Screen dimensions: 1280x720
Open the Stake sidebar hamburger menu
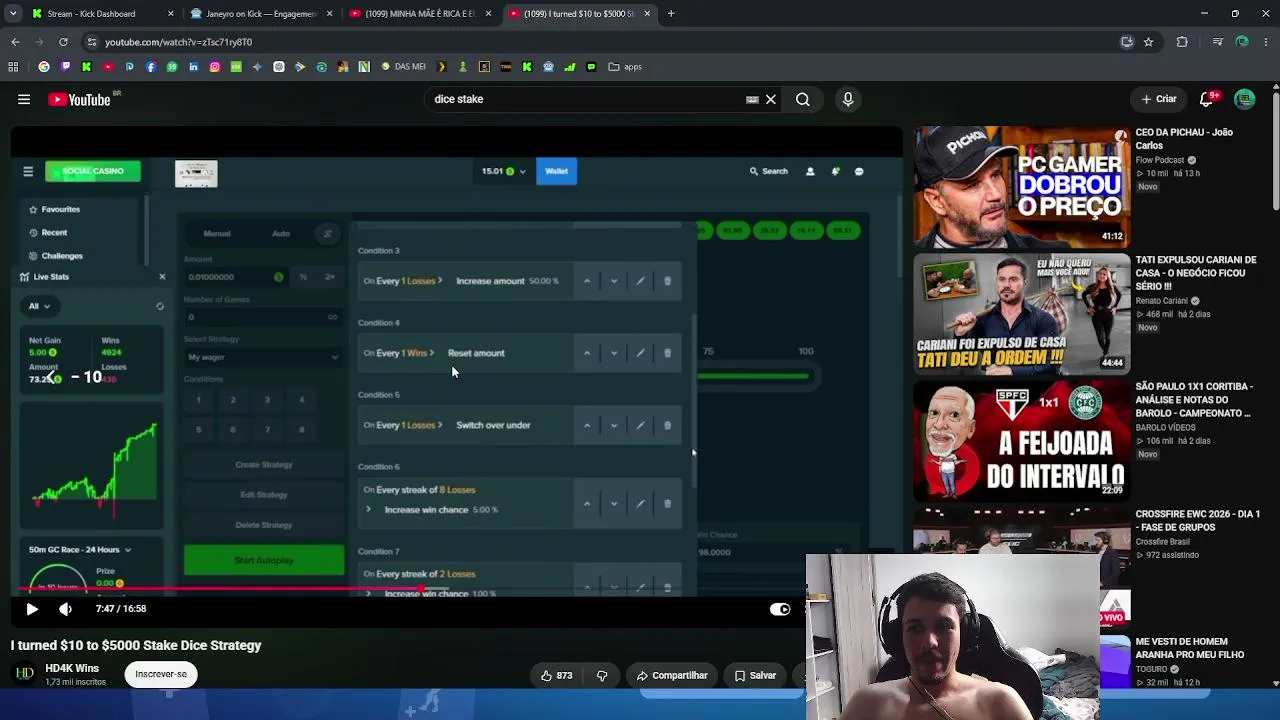[28, 172]
